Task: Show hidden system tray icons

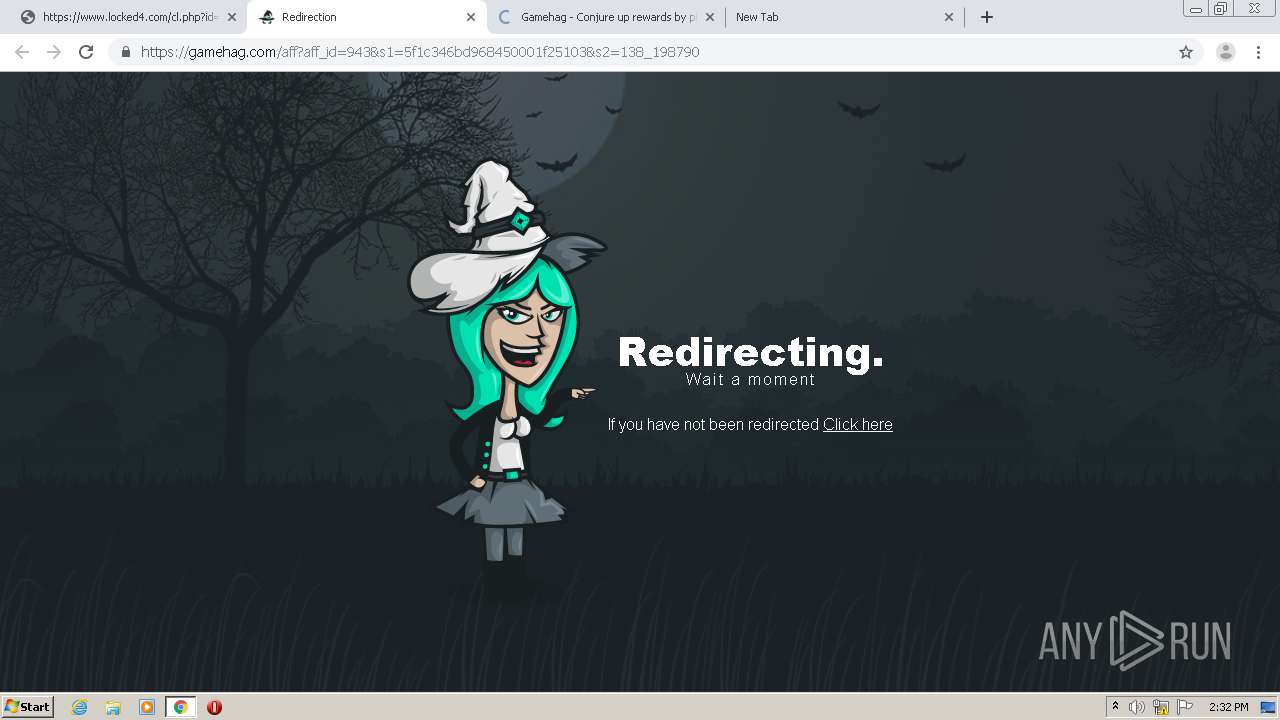Action: tap(1115, 707)
